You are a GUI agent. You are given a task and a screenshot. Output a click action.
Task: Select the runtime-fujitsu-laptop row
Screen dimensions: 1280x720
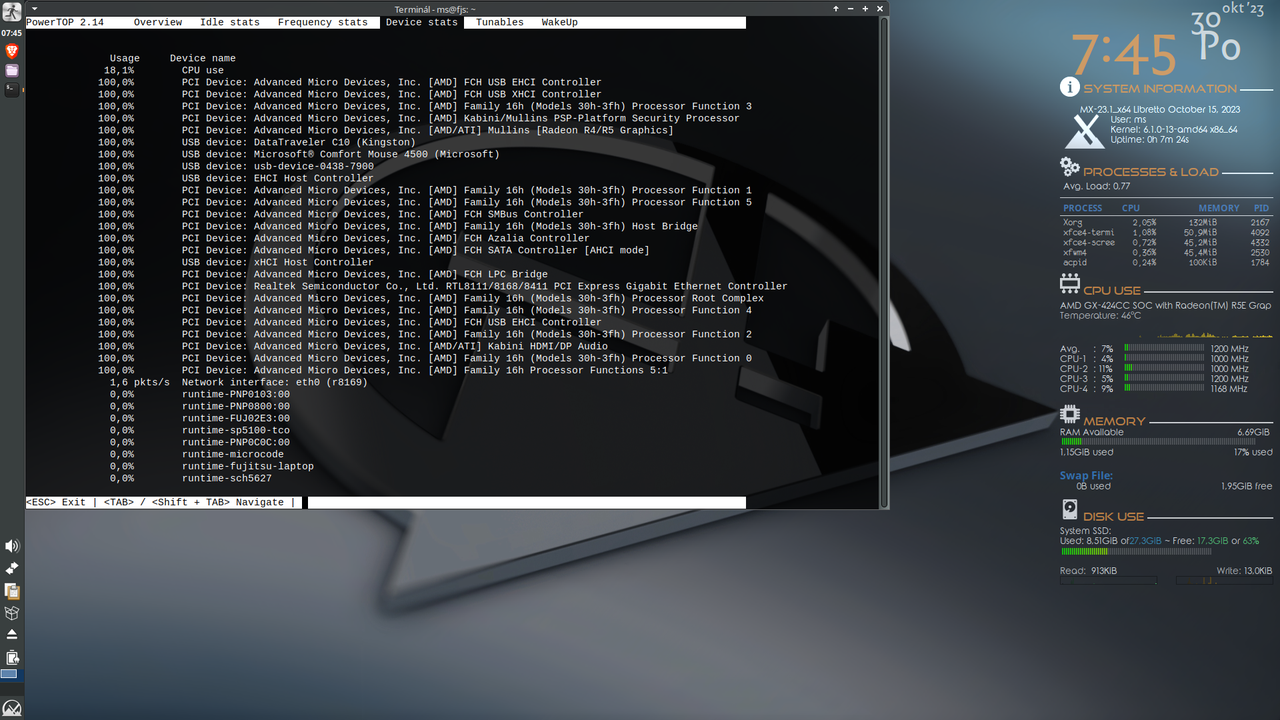click(x=212, y=466)
